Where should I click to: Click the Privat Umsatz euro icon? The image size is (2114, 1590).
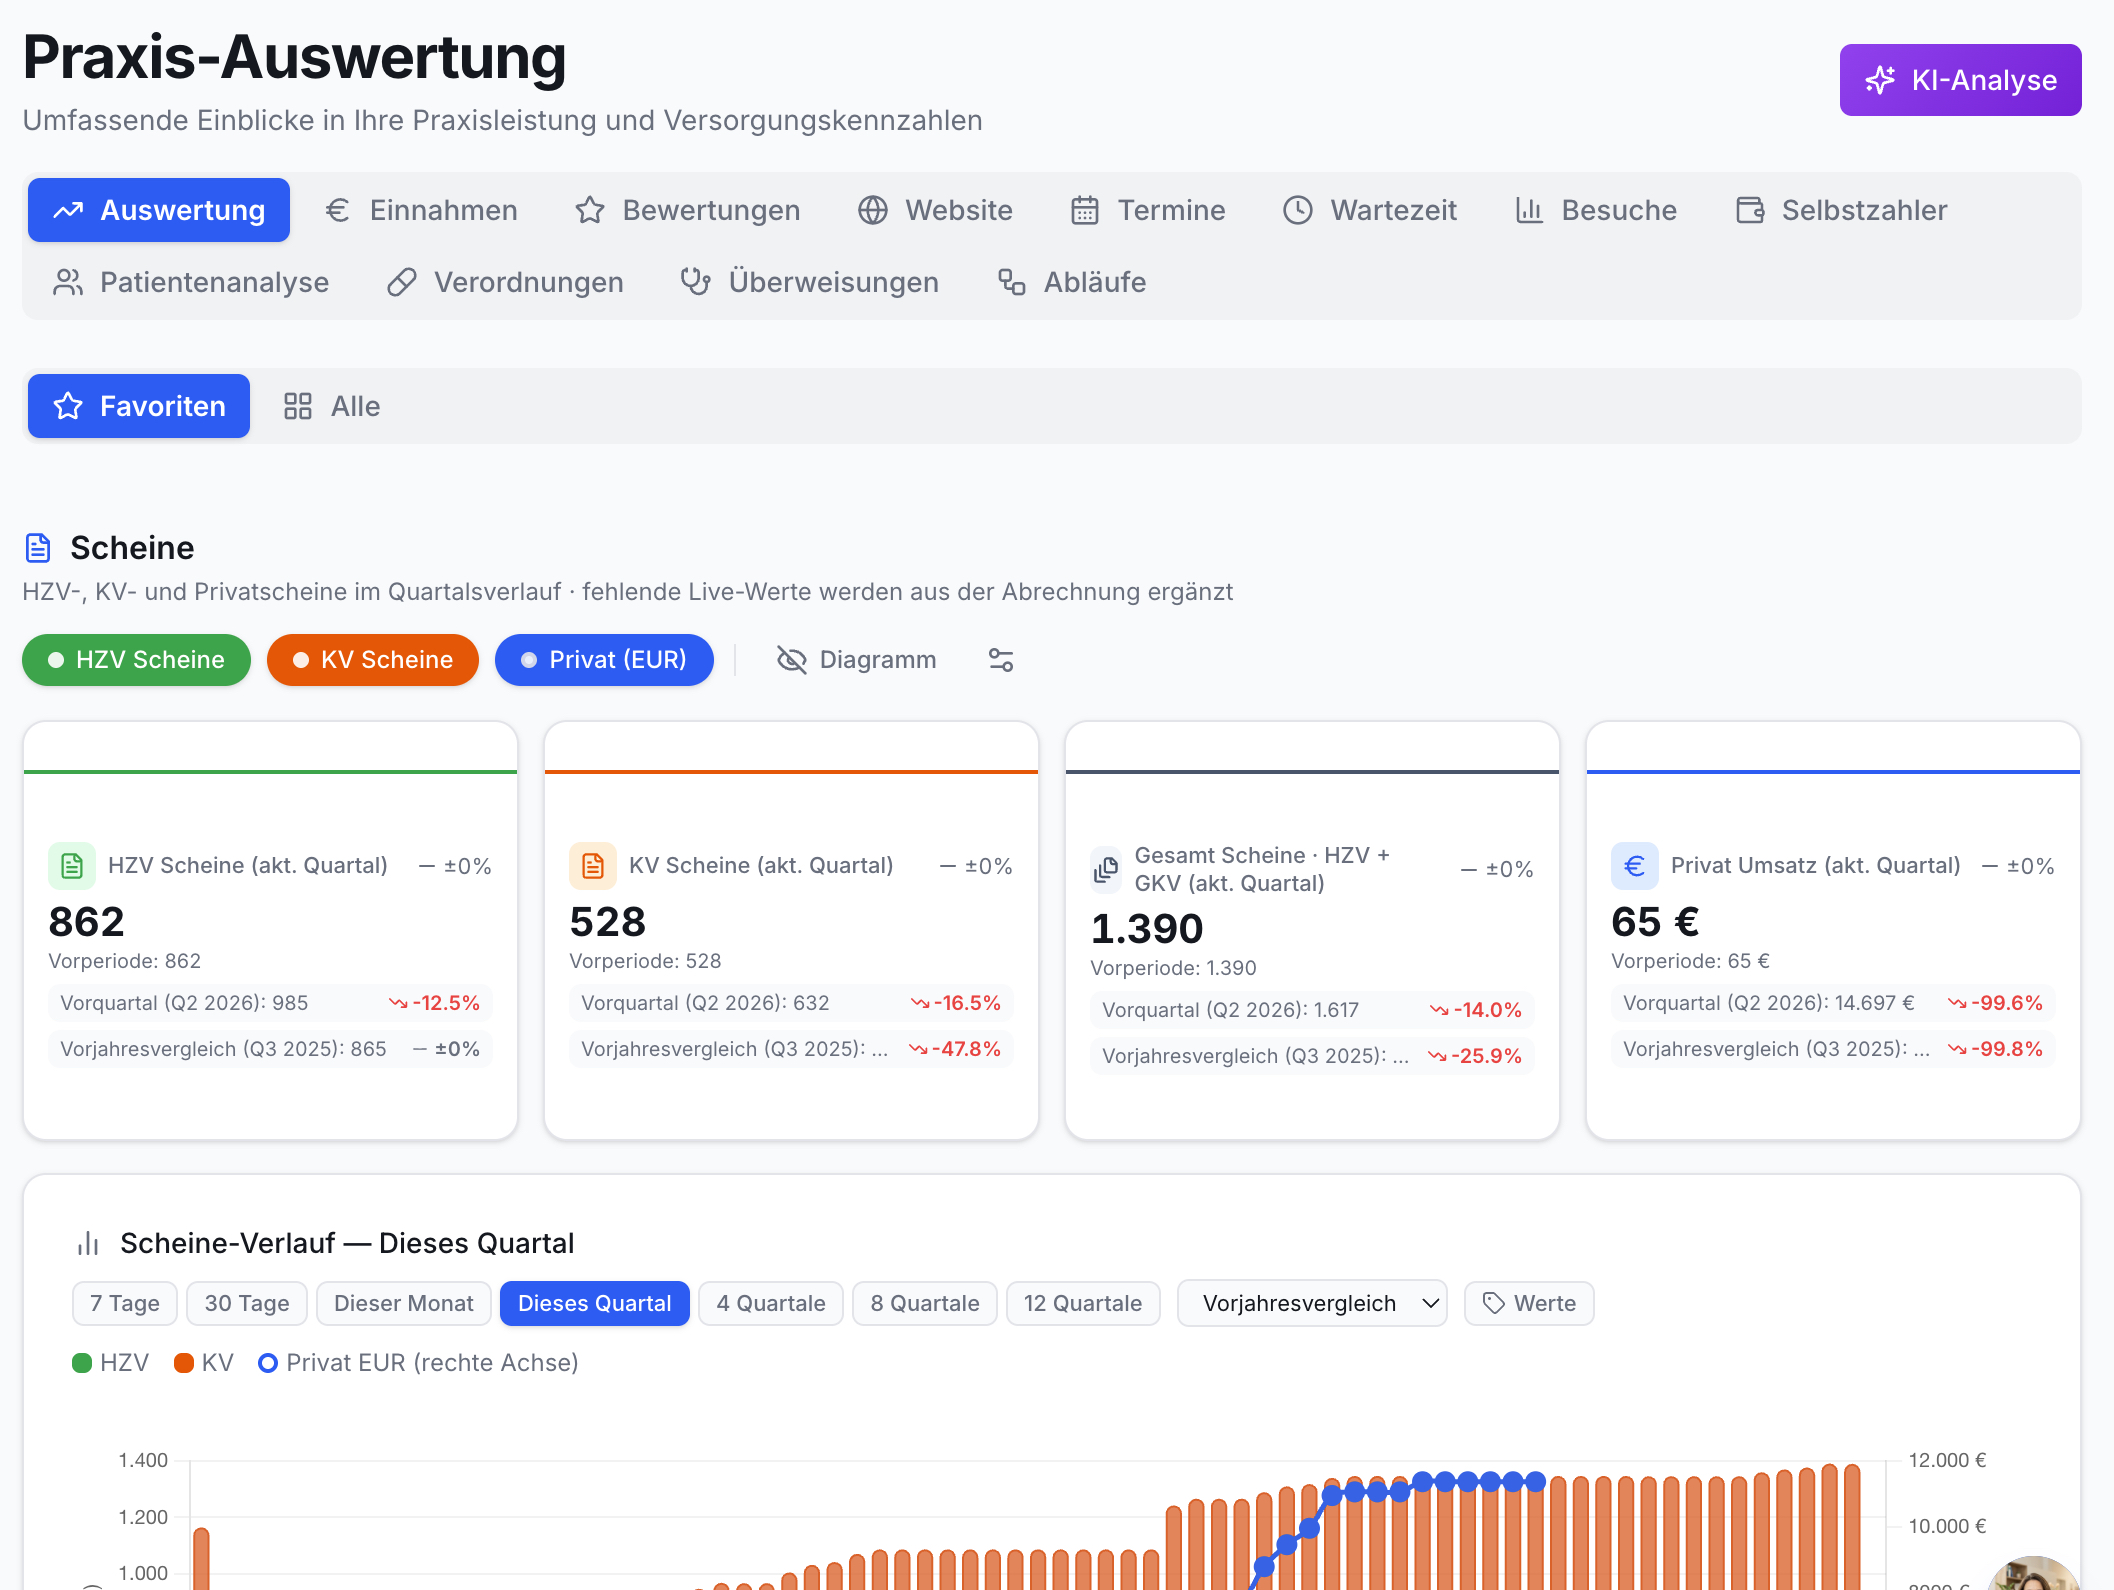pos(1635,866)
